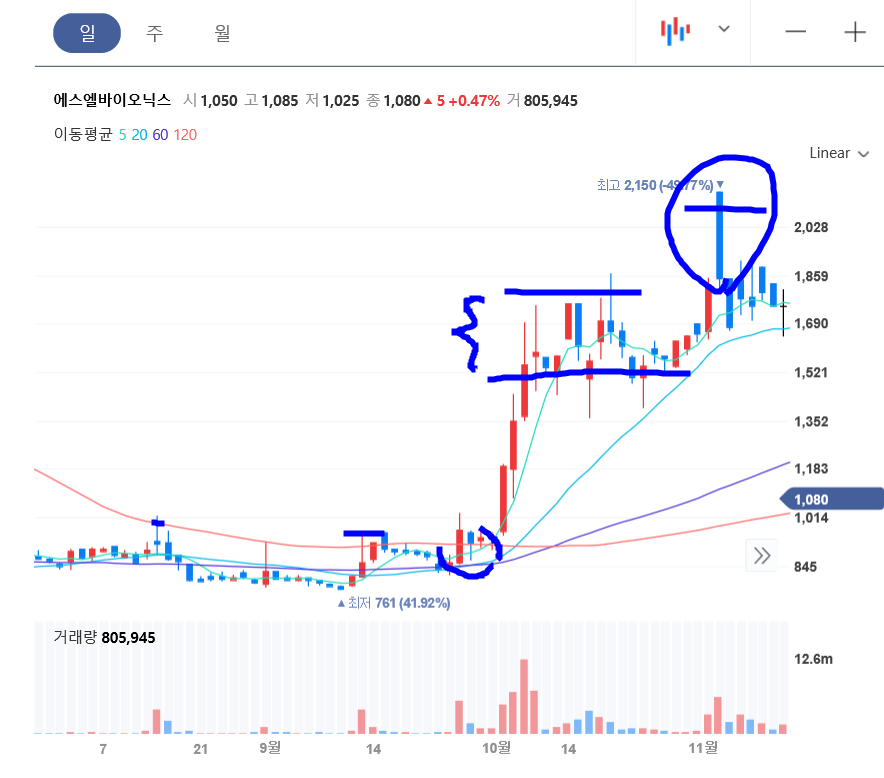Click the 거래량 805,945 volume label
884x778 pixels.
[104, 637]
